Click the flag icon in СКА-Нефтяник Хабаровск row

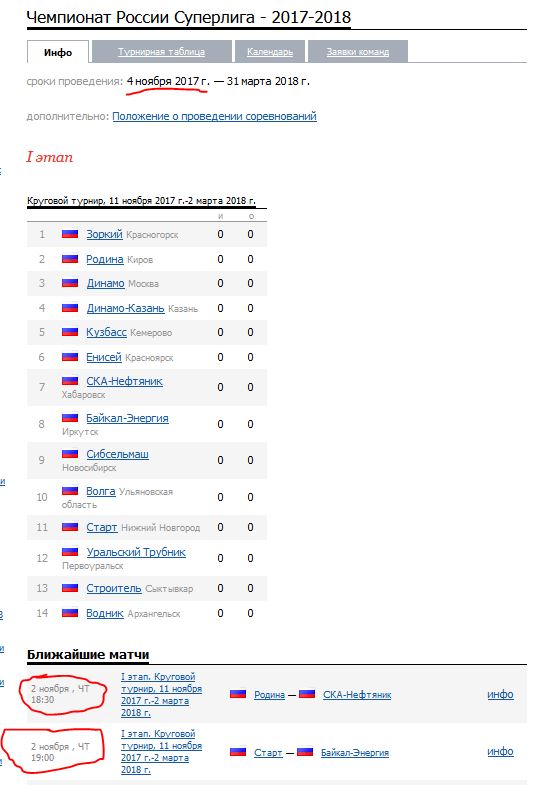(70, 381)
